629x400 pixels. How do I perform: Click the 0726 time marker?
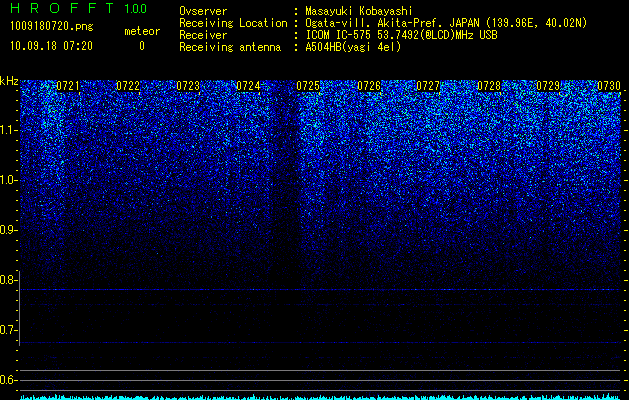coord(369,86)
